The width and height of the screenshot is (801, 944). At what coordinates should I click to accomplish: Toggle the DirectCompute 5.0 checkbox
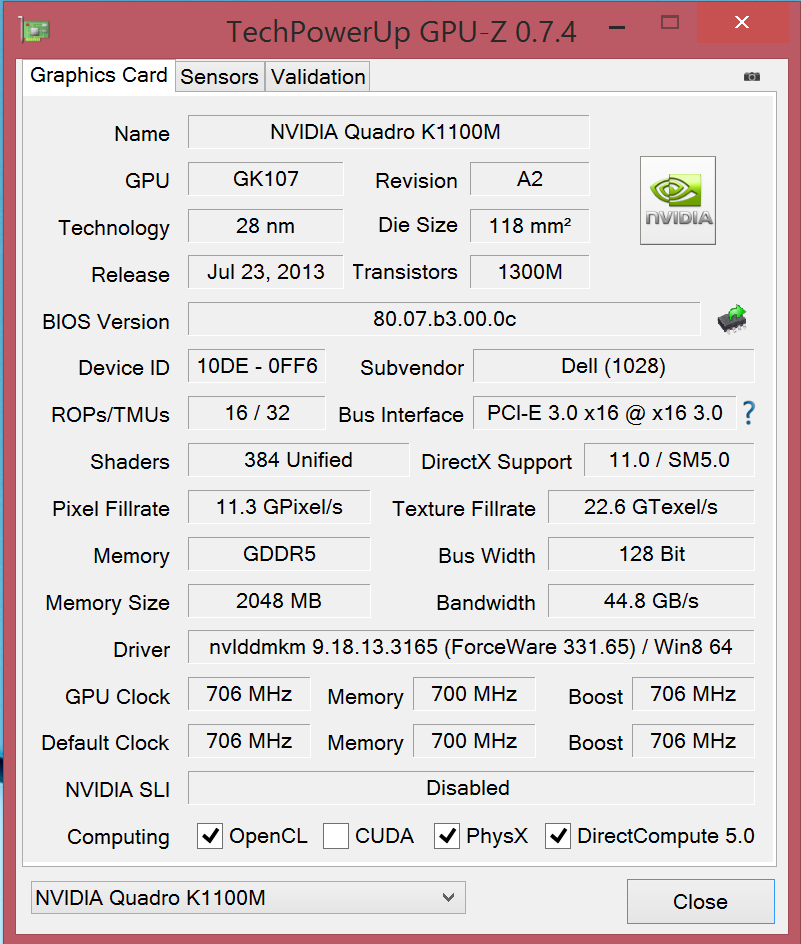(558, 836)
